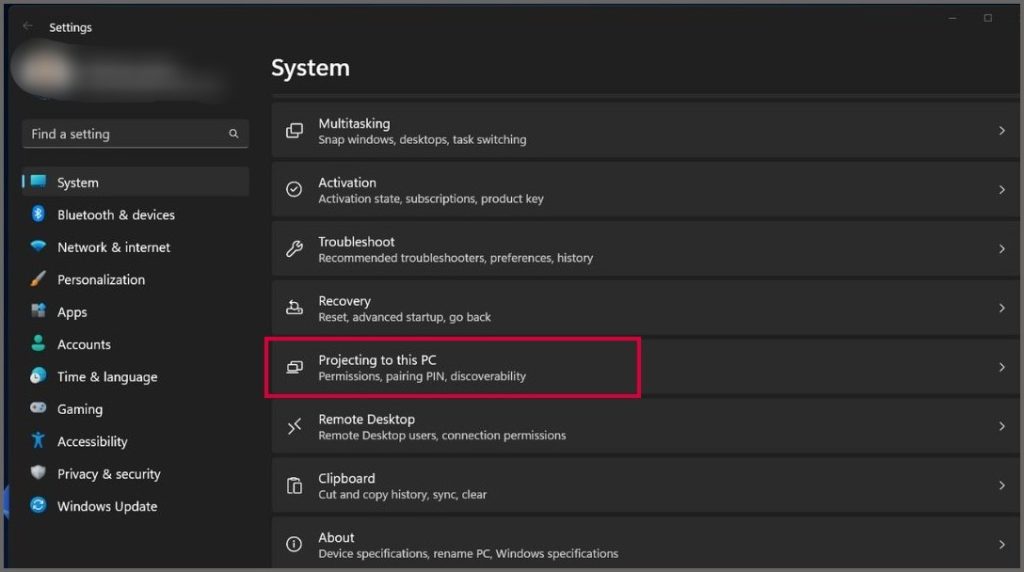This screenshot has width=1024, height=572.
Task: Go to Personalization settings
Action: click(x=136, y=279)
